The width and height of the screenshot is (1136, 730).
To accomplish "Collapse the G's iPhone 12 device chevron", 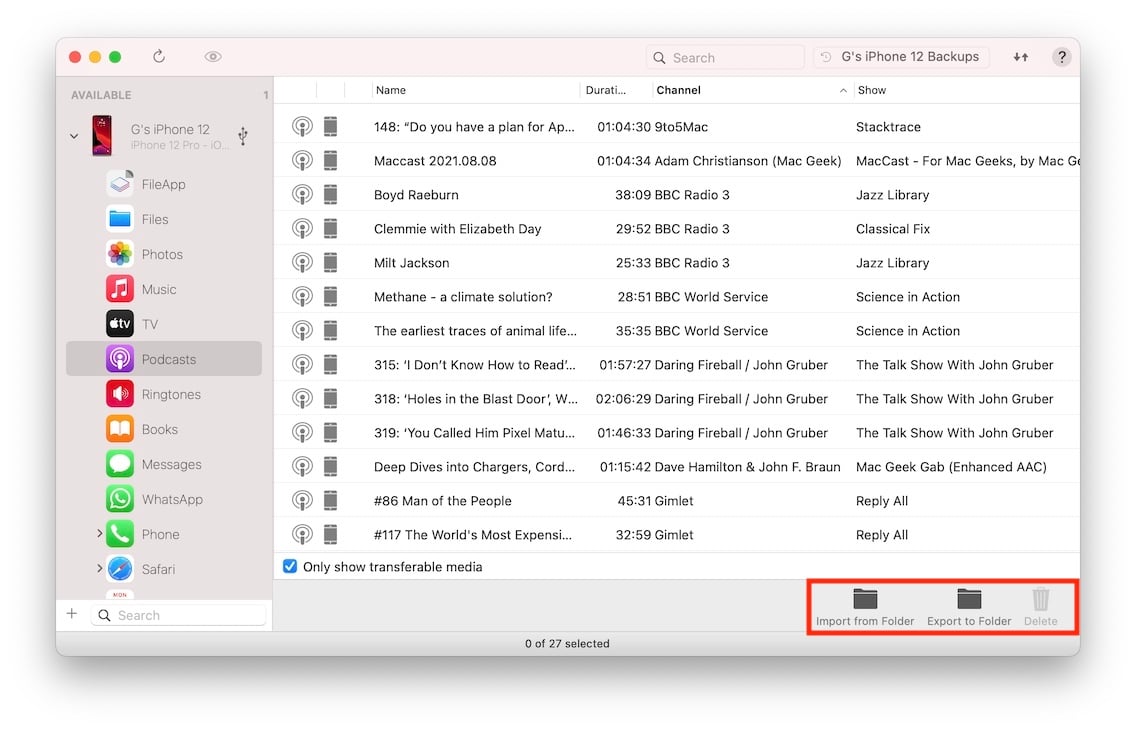I will [x=74, y=135].
